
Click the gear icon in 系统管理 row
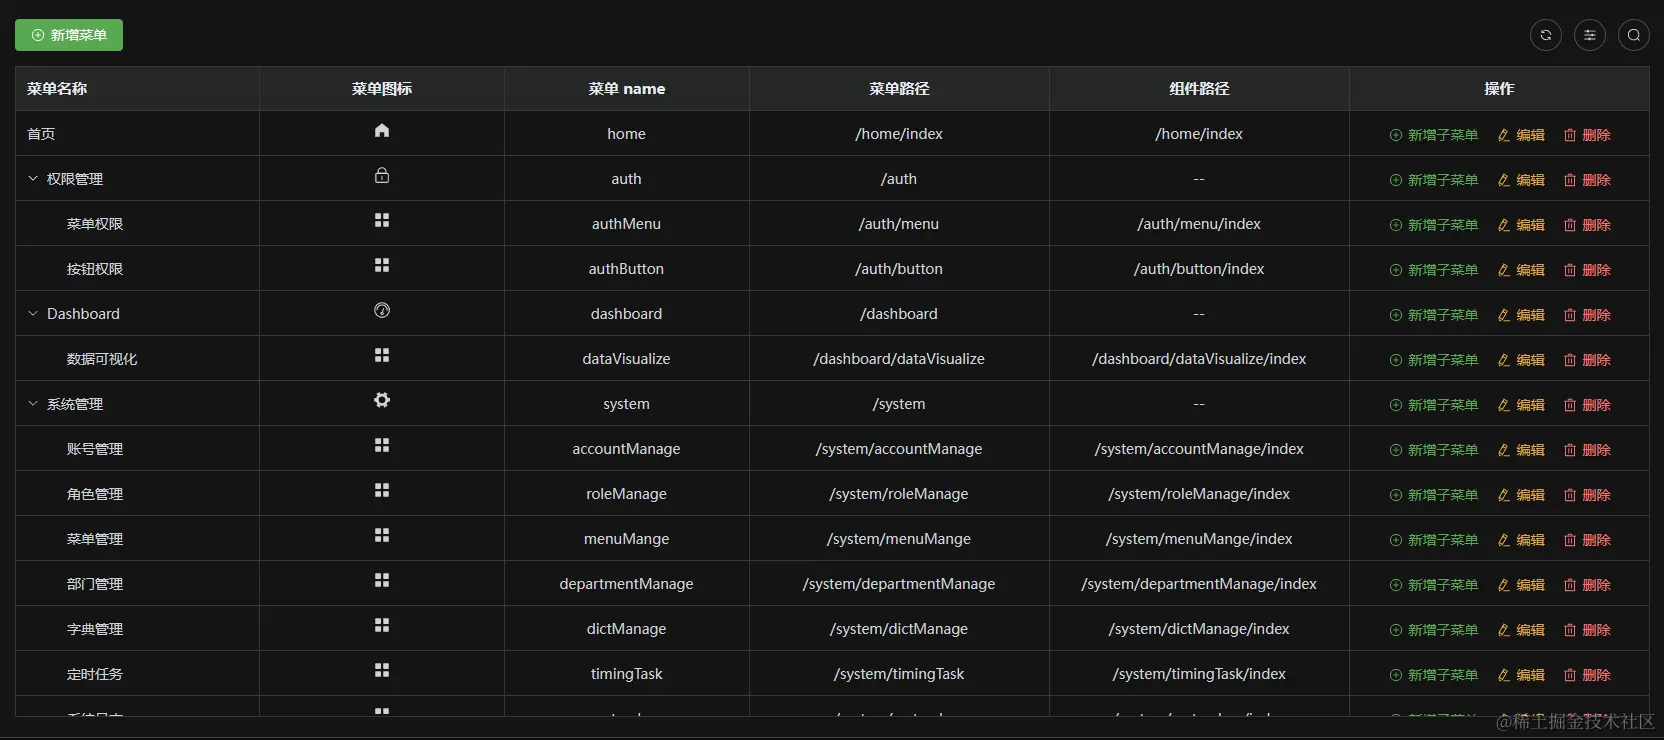(x=382, y=401)
